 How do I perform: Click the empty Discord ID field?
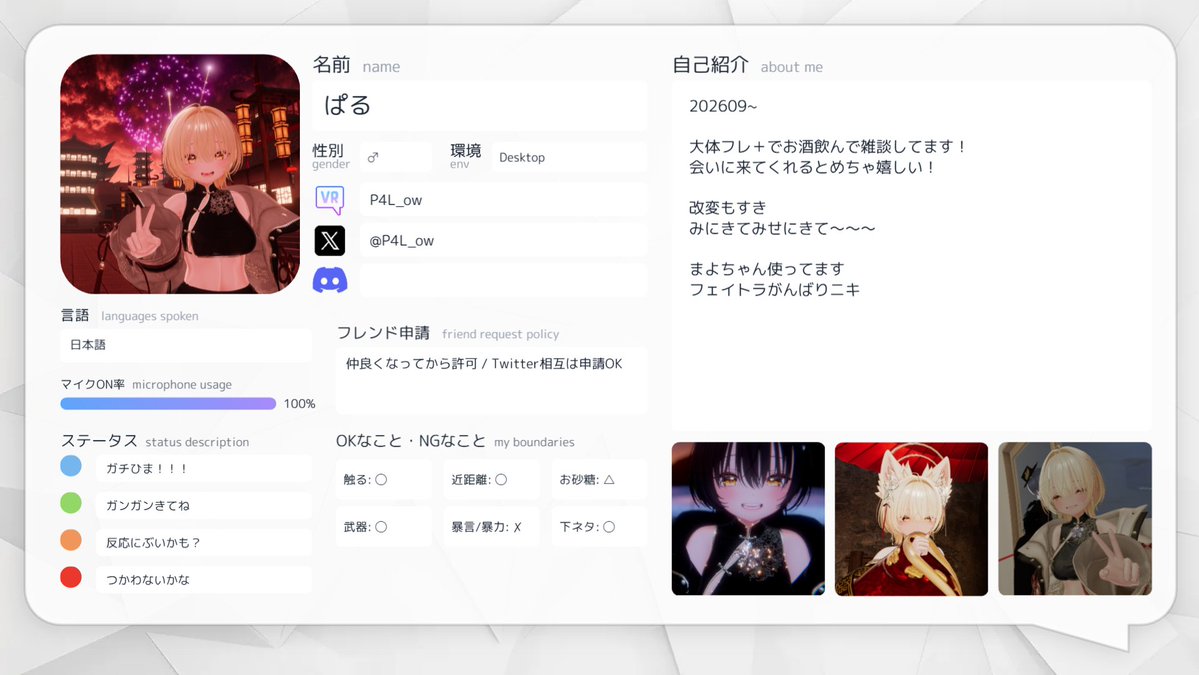click(x=503, y=281)
